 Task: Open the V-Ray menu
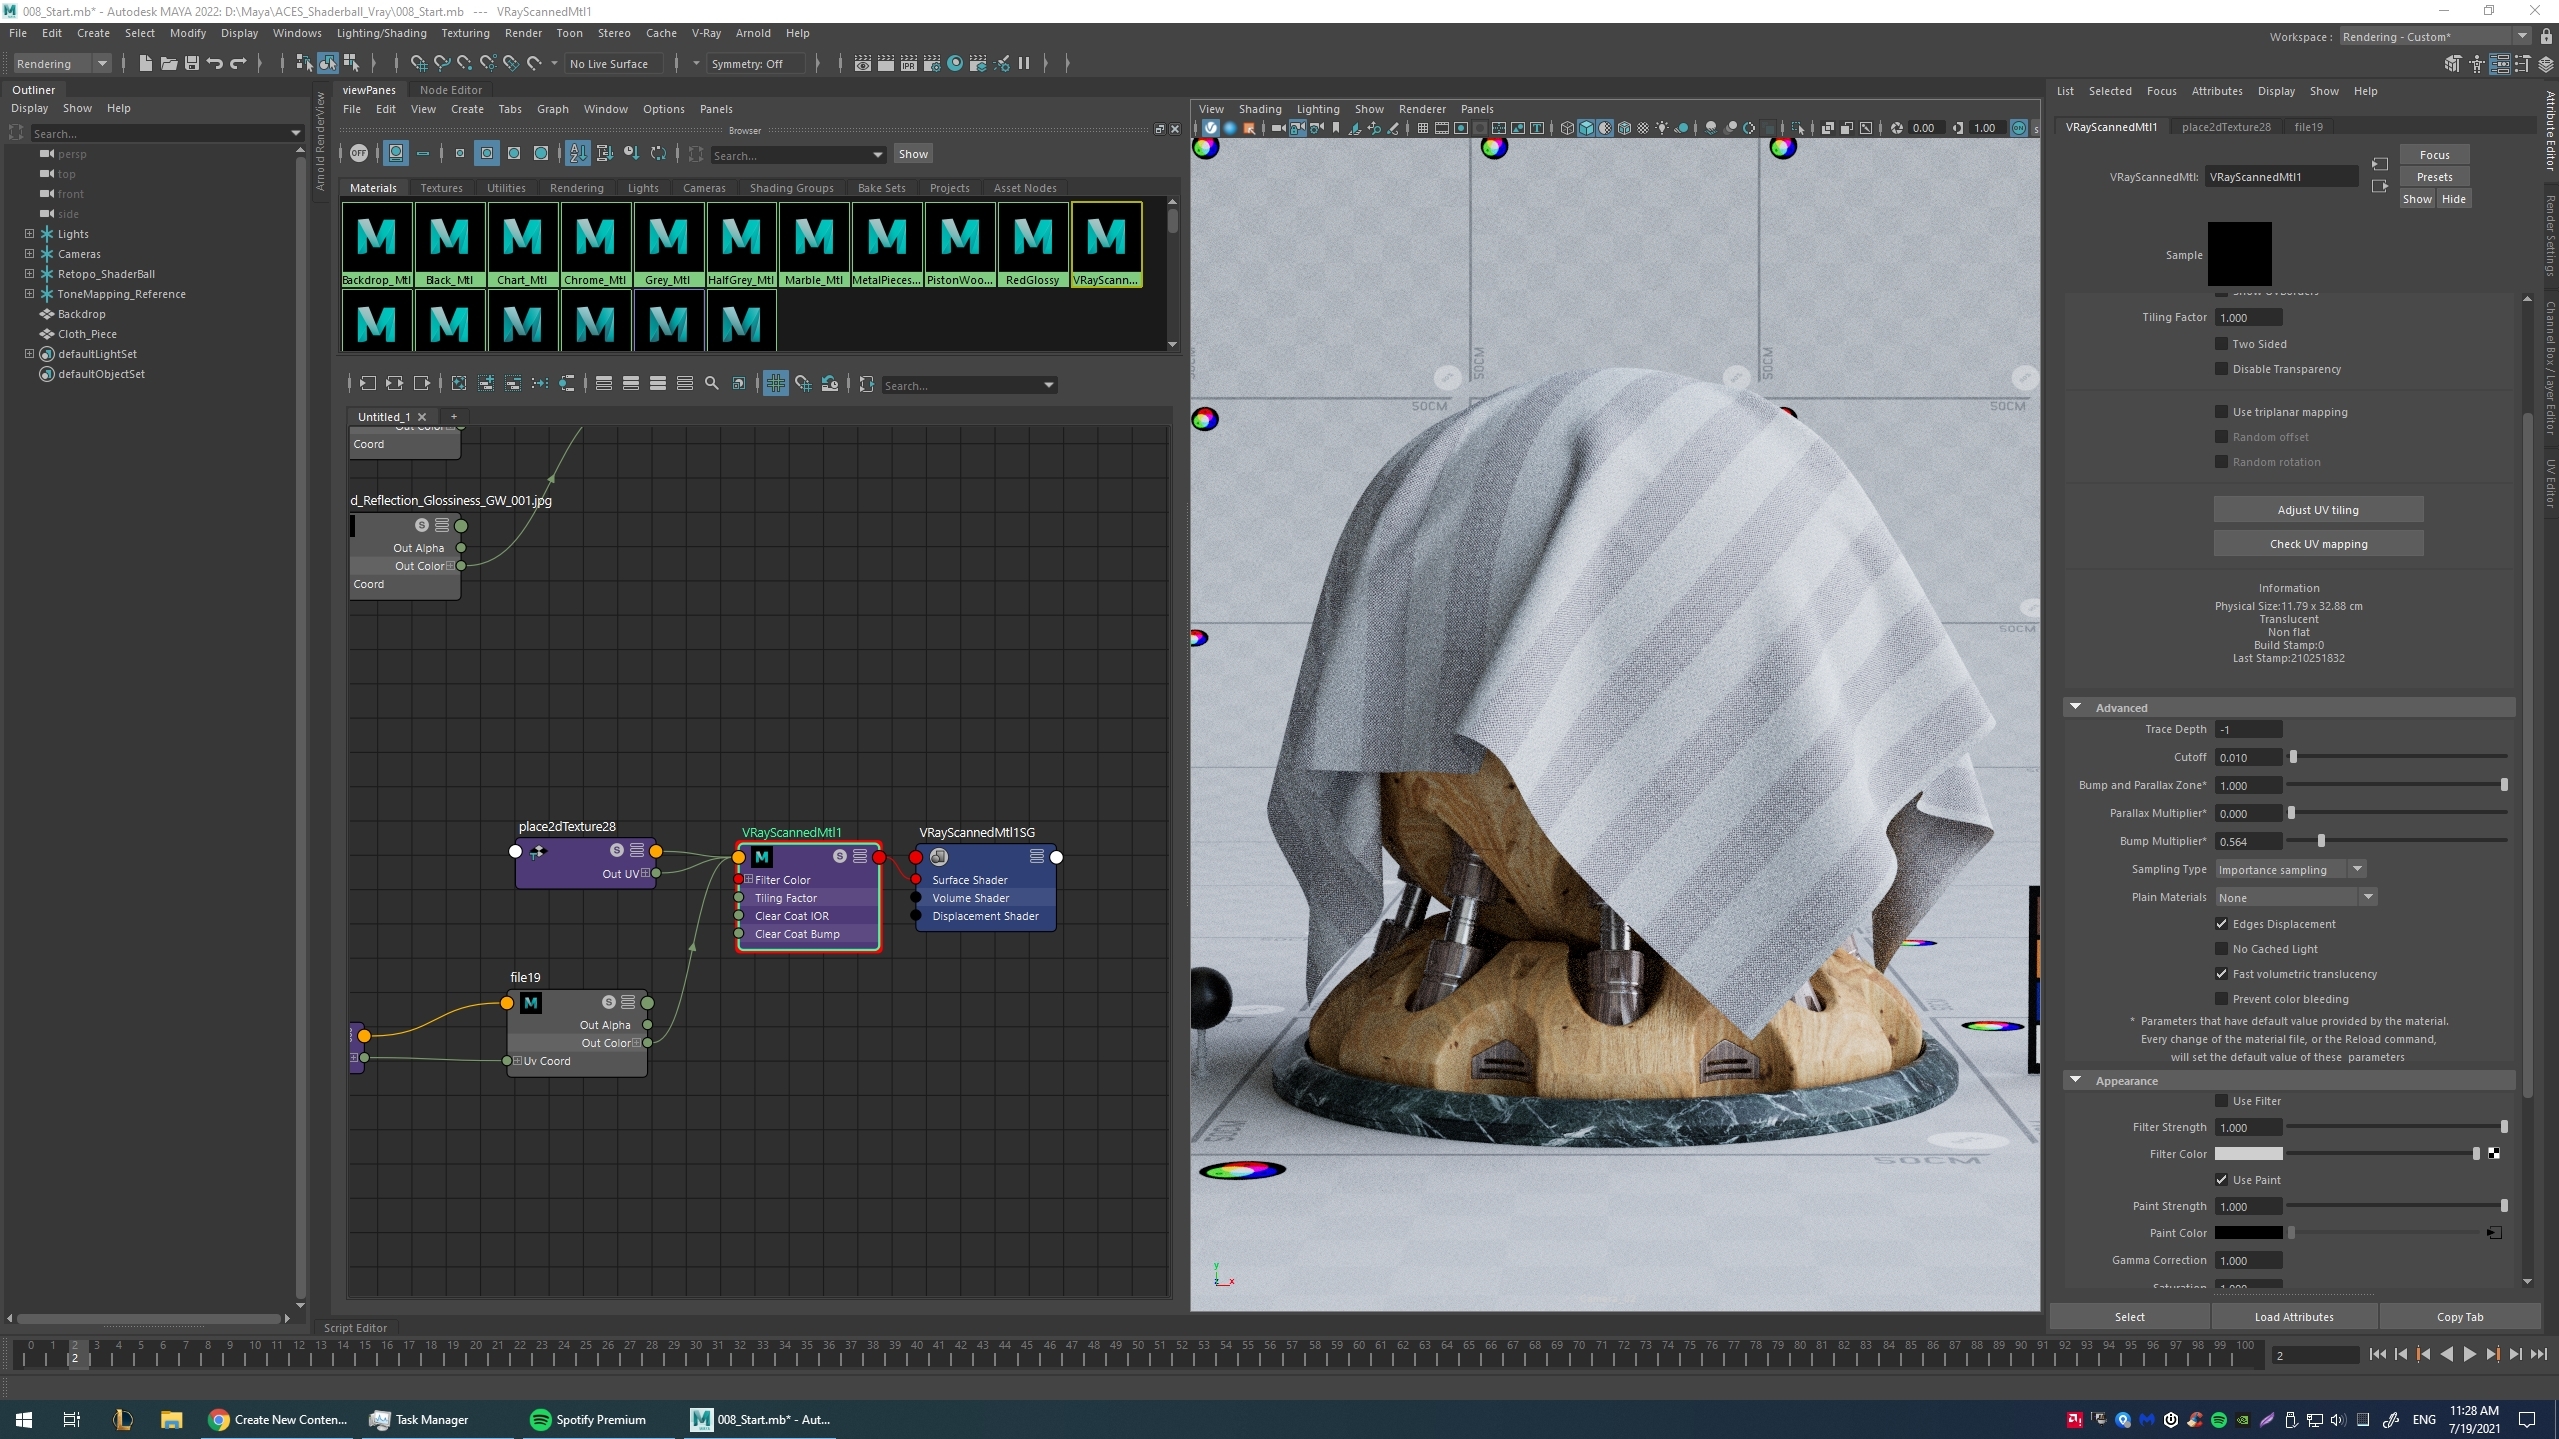pos(705,33)
